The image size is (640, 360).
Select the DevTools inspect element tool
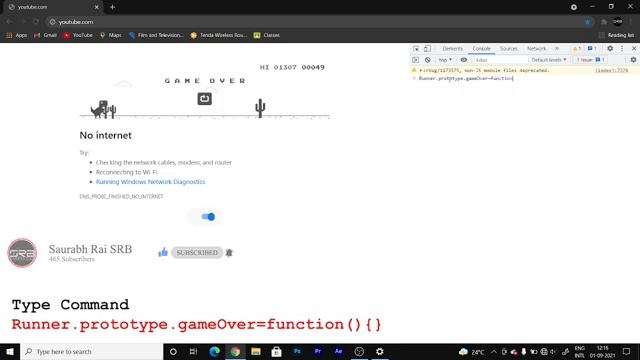pos(416,49)
